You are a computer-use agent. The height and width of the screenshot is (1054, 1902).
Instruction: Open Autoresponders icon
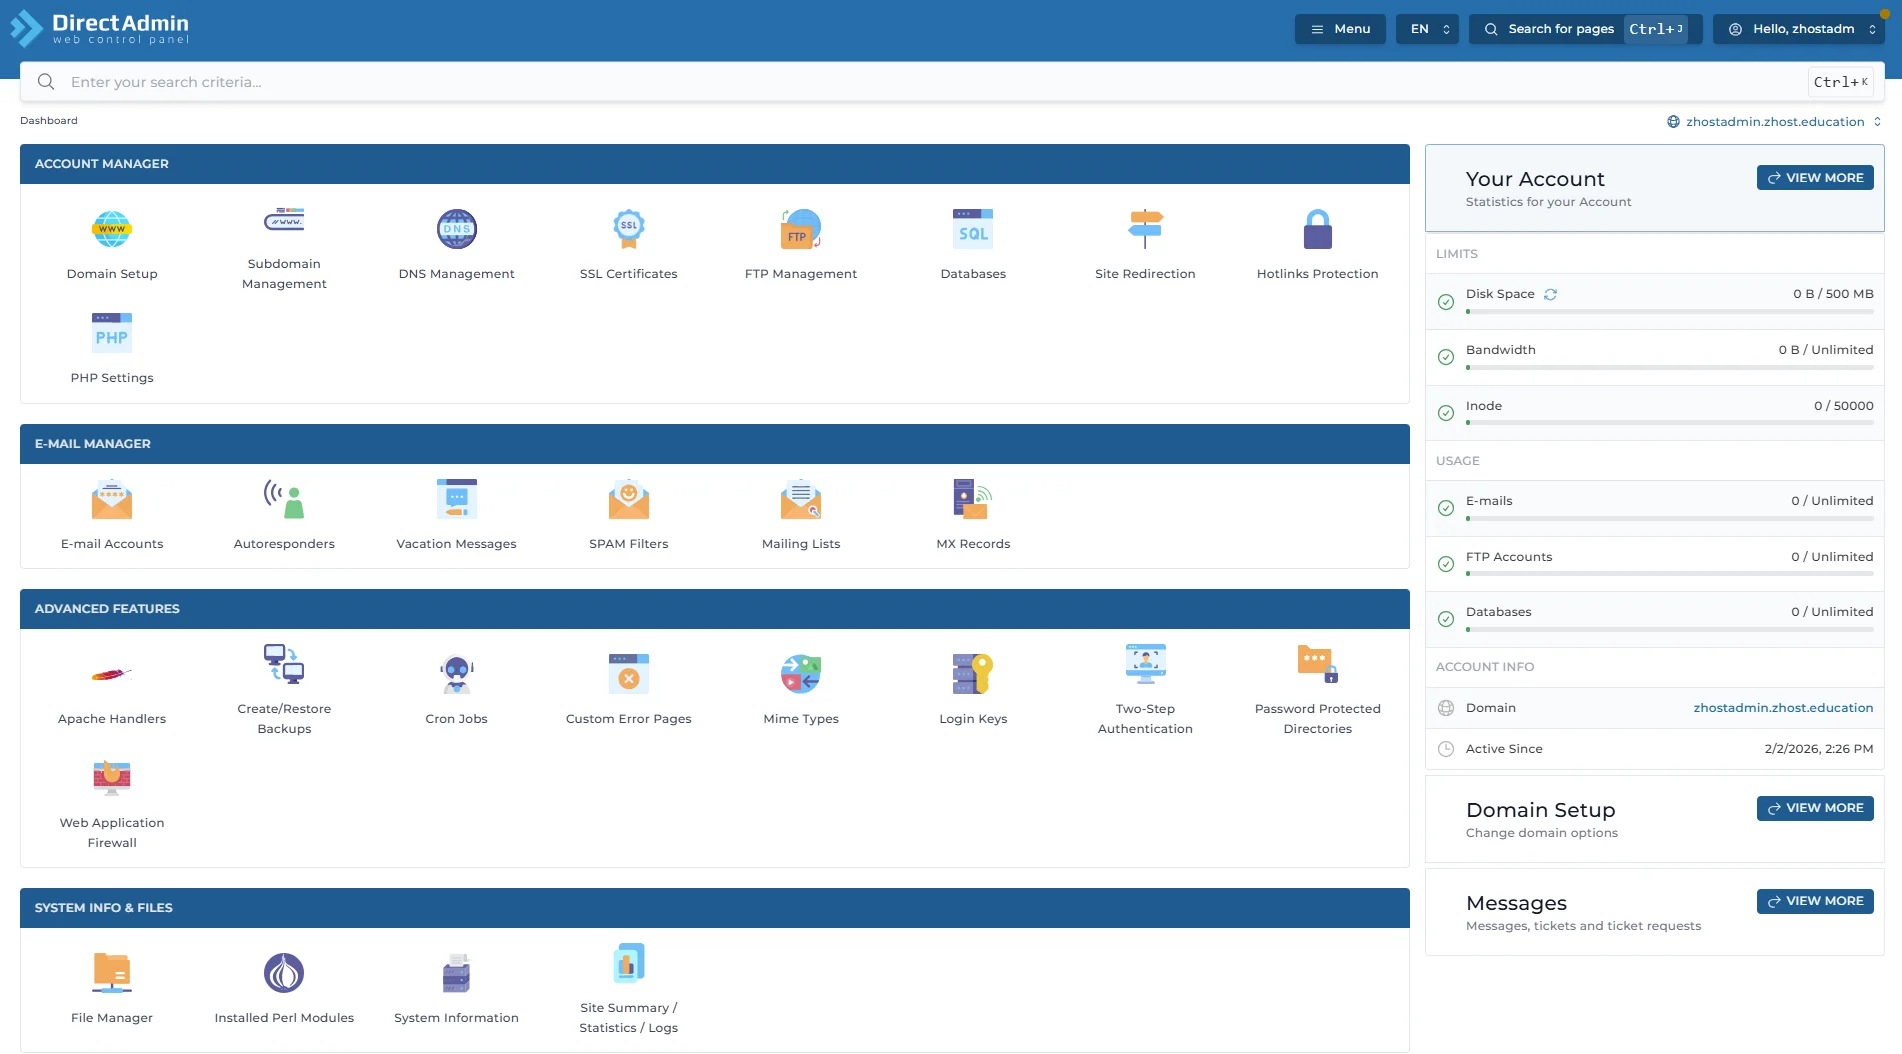pyautogui.click(x=284, y=499)
